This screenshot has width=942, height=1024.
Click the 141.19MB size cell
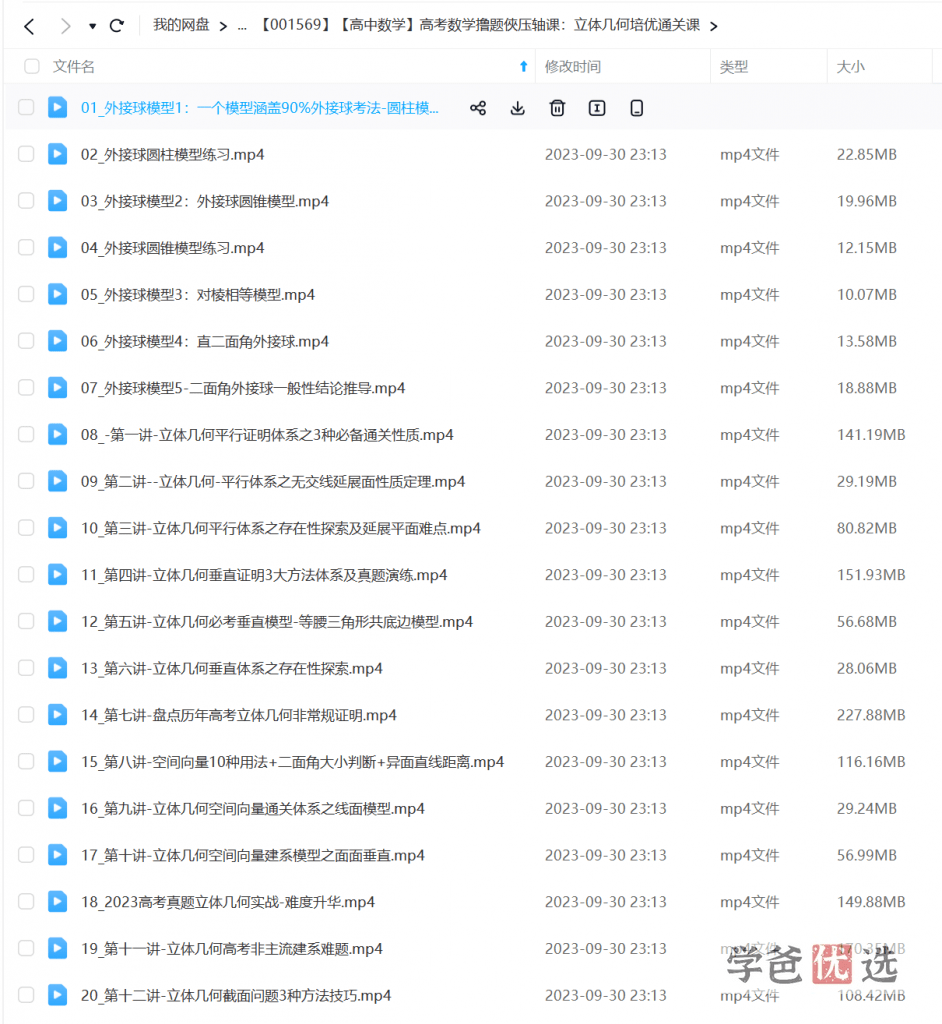(871, 435)
